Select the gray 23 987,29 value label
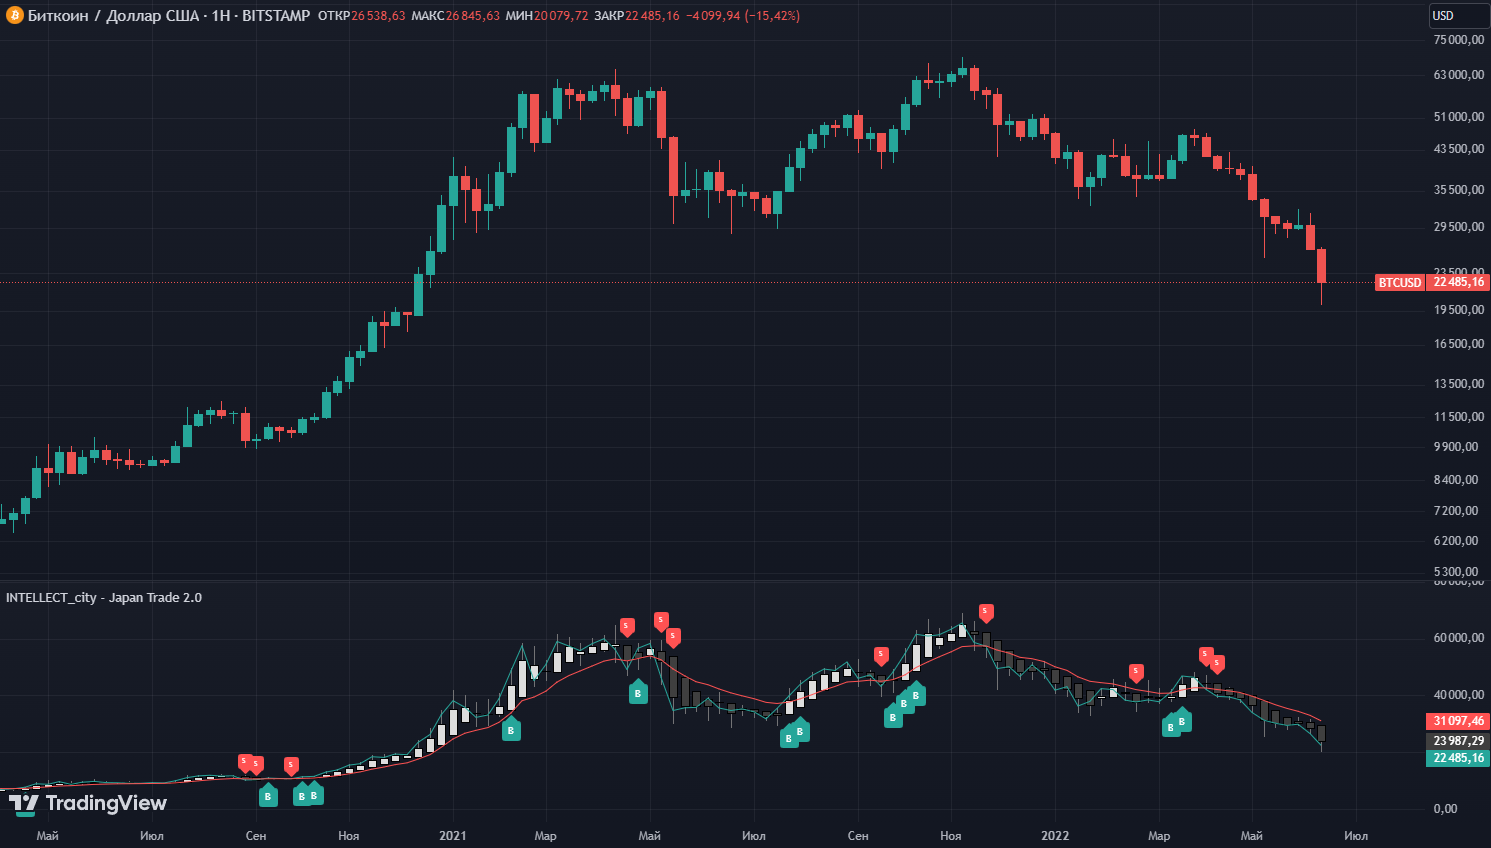Image resolution: width=1491 pixels, height=848 pixels. pyautogui.click(x=1458, y=741)
